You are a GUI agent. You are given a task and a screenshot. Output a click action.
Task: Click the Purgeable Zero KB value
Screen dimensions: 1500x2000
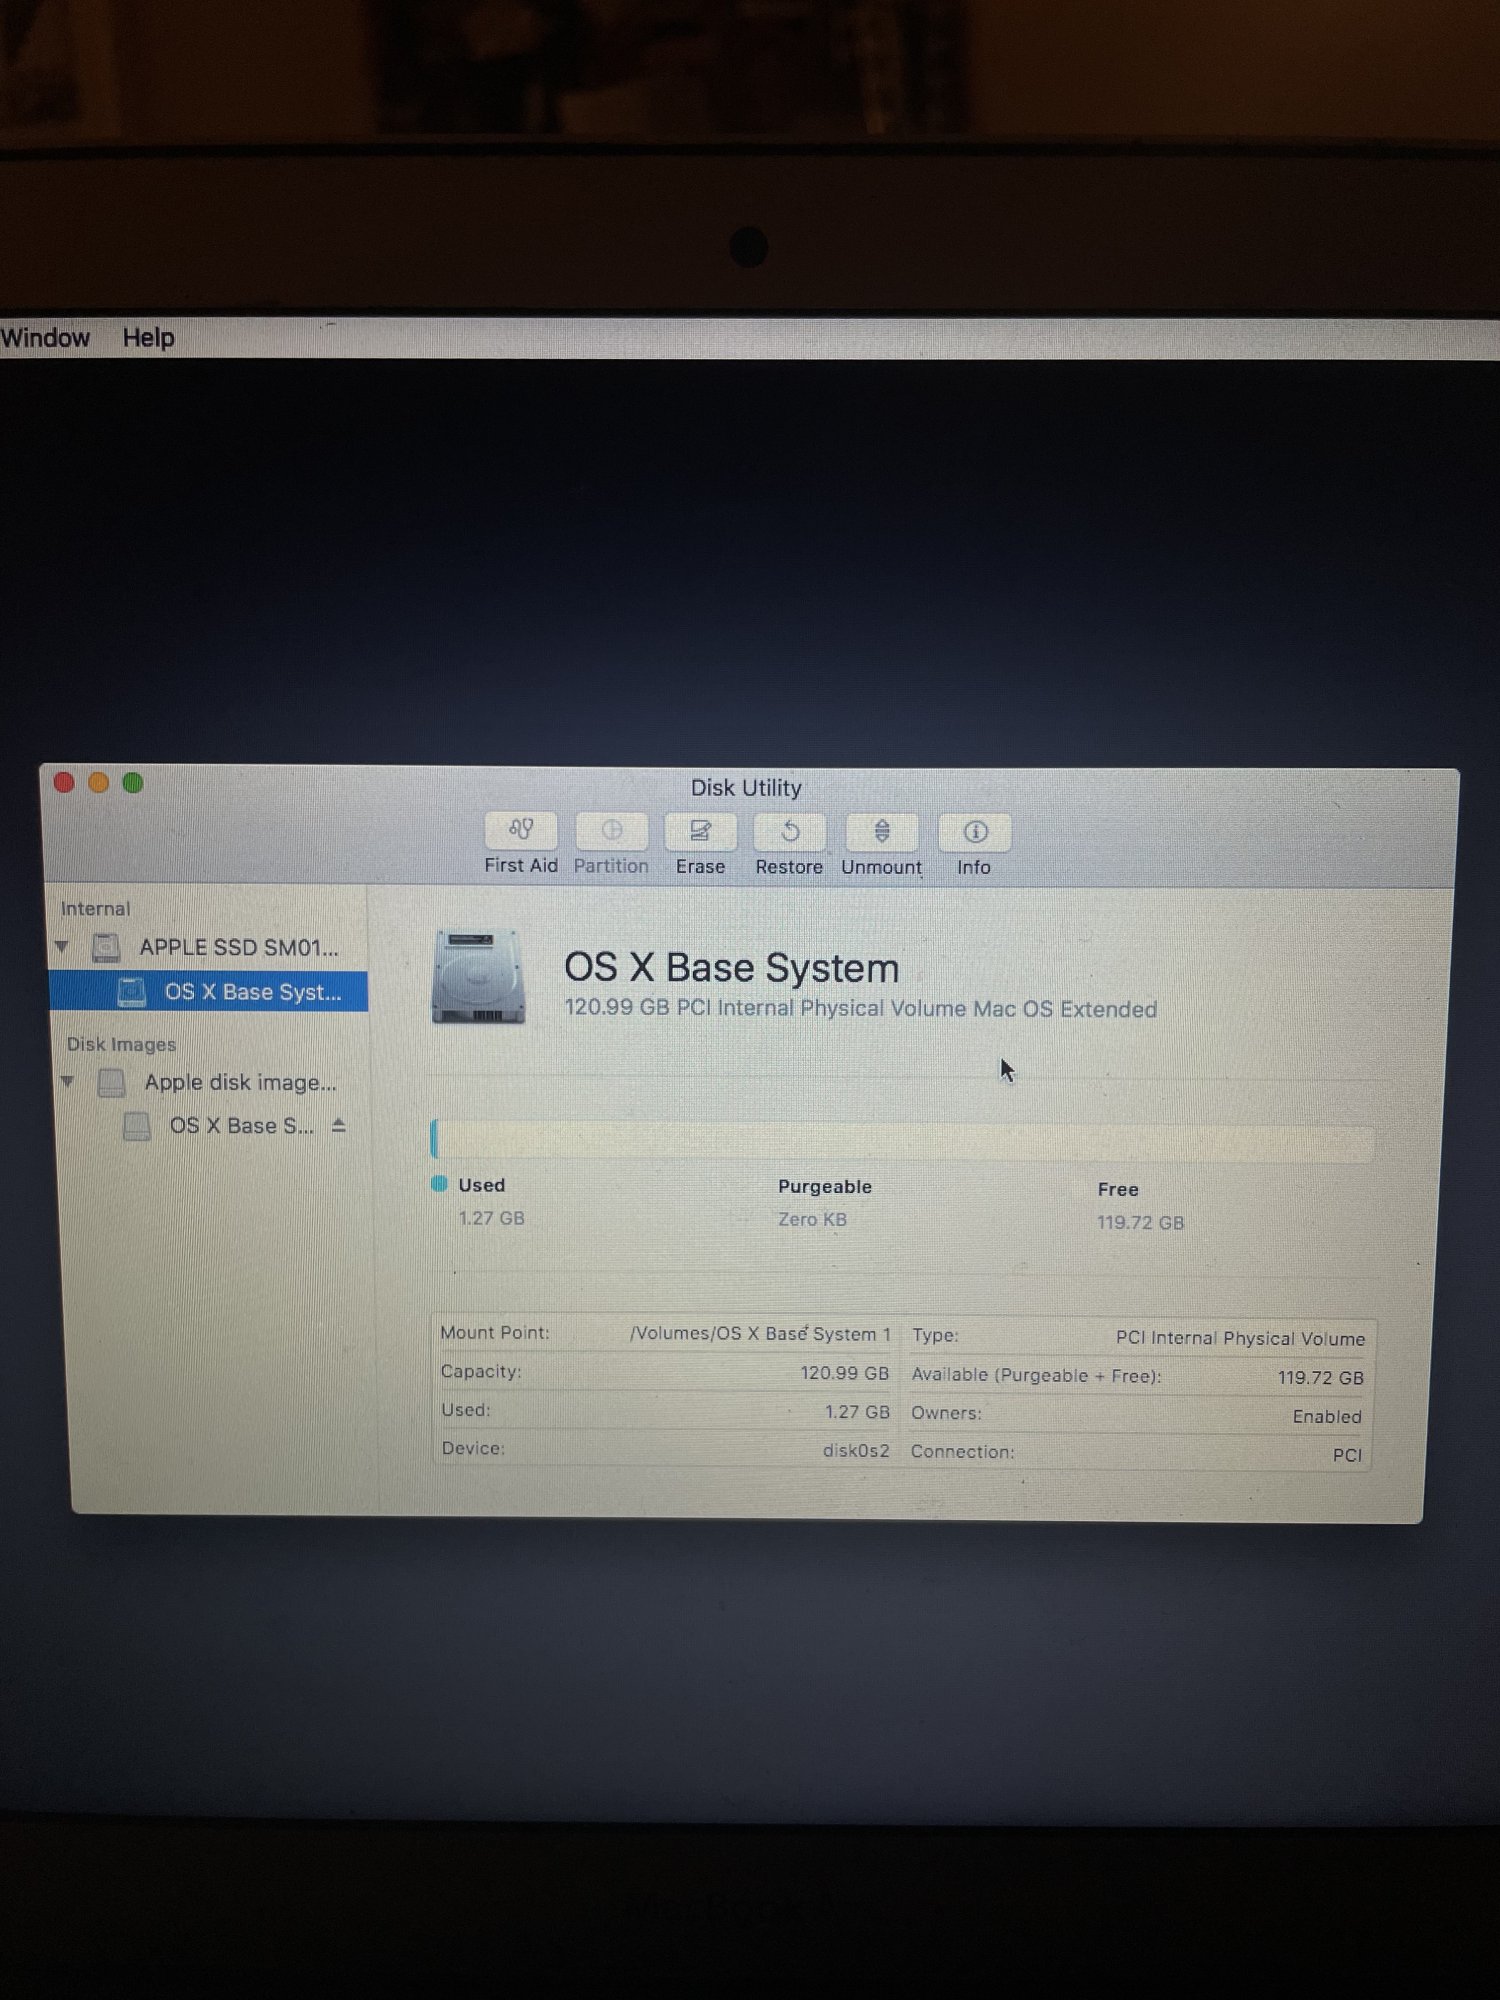pyautogui.click(x=812, y=1220)
